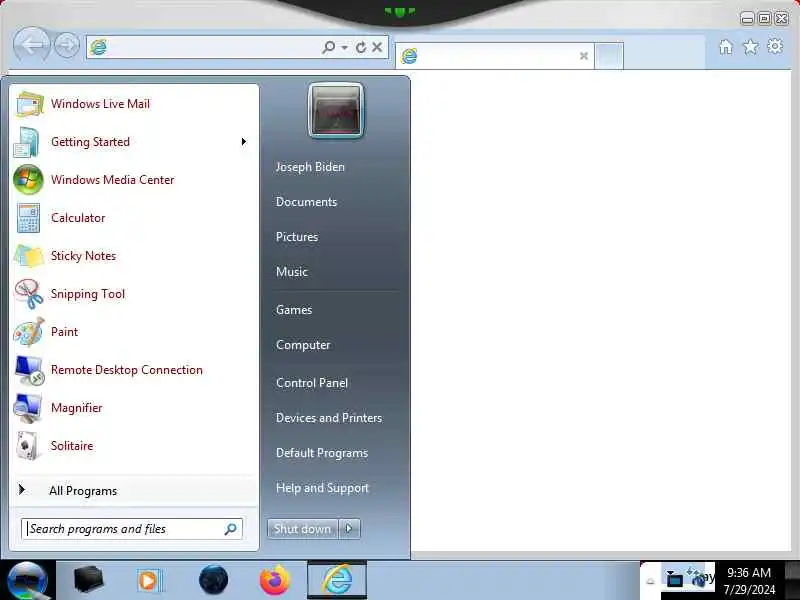Click the Shut down button

303,529
